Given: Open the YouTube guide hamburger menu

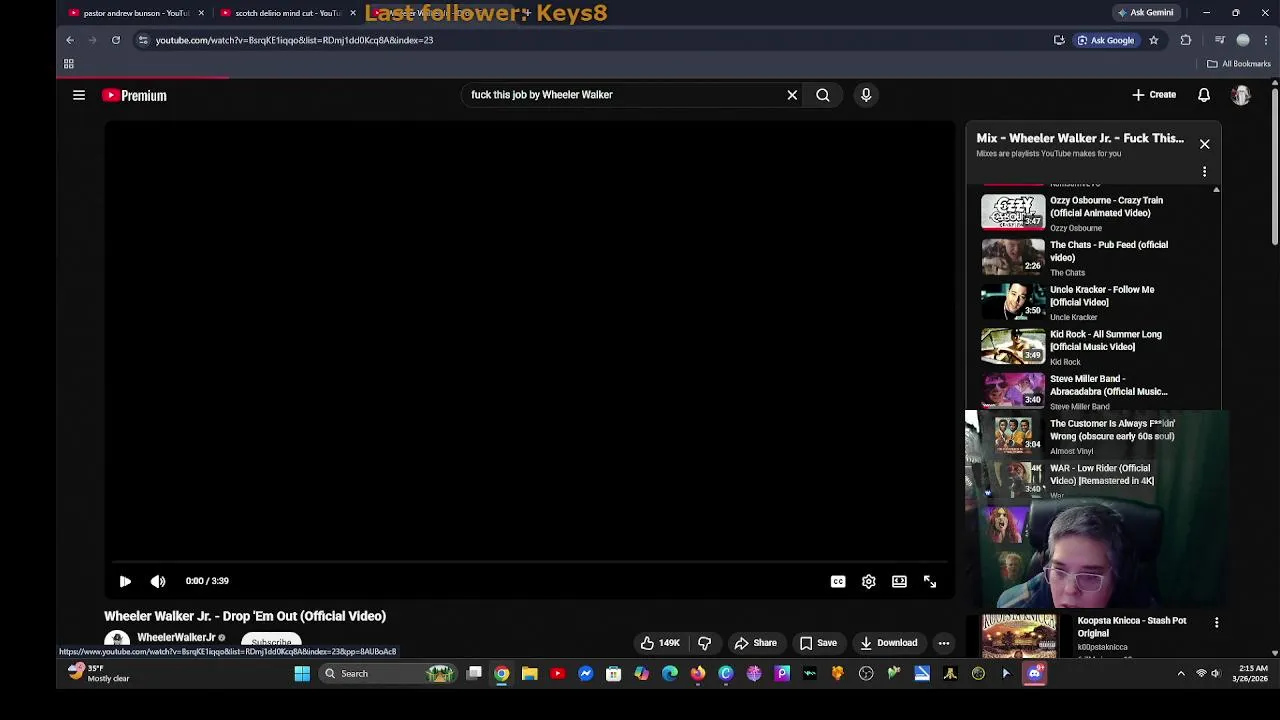Looking at the screenshot, I should click(79, 95).
